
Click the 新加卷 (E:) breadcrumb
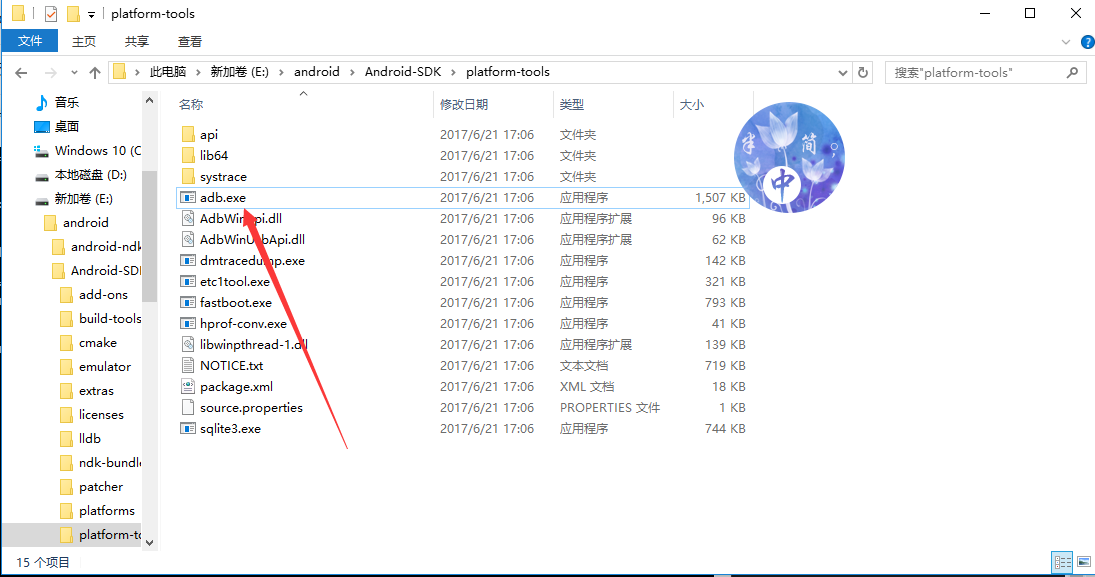pos(240,72)
